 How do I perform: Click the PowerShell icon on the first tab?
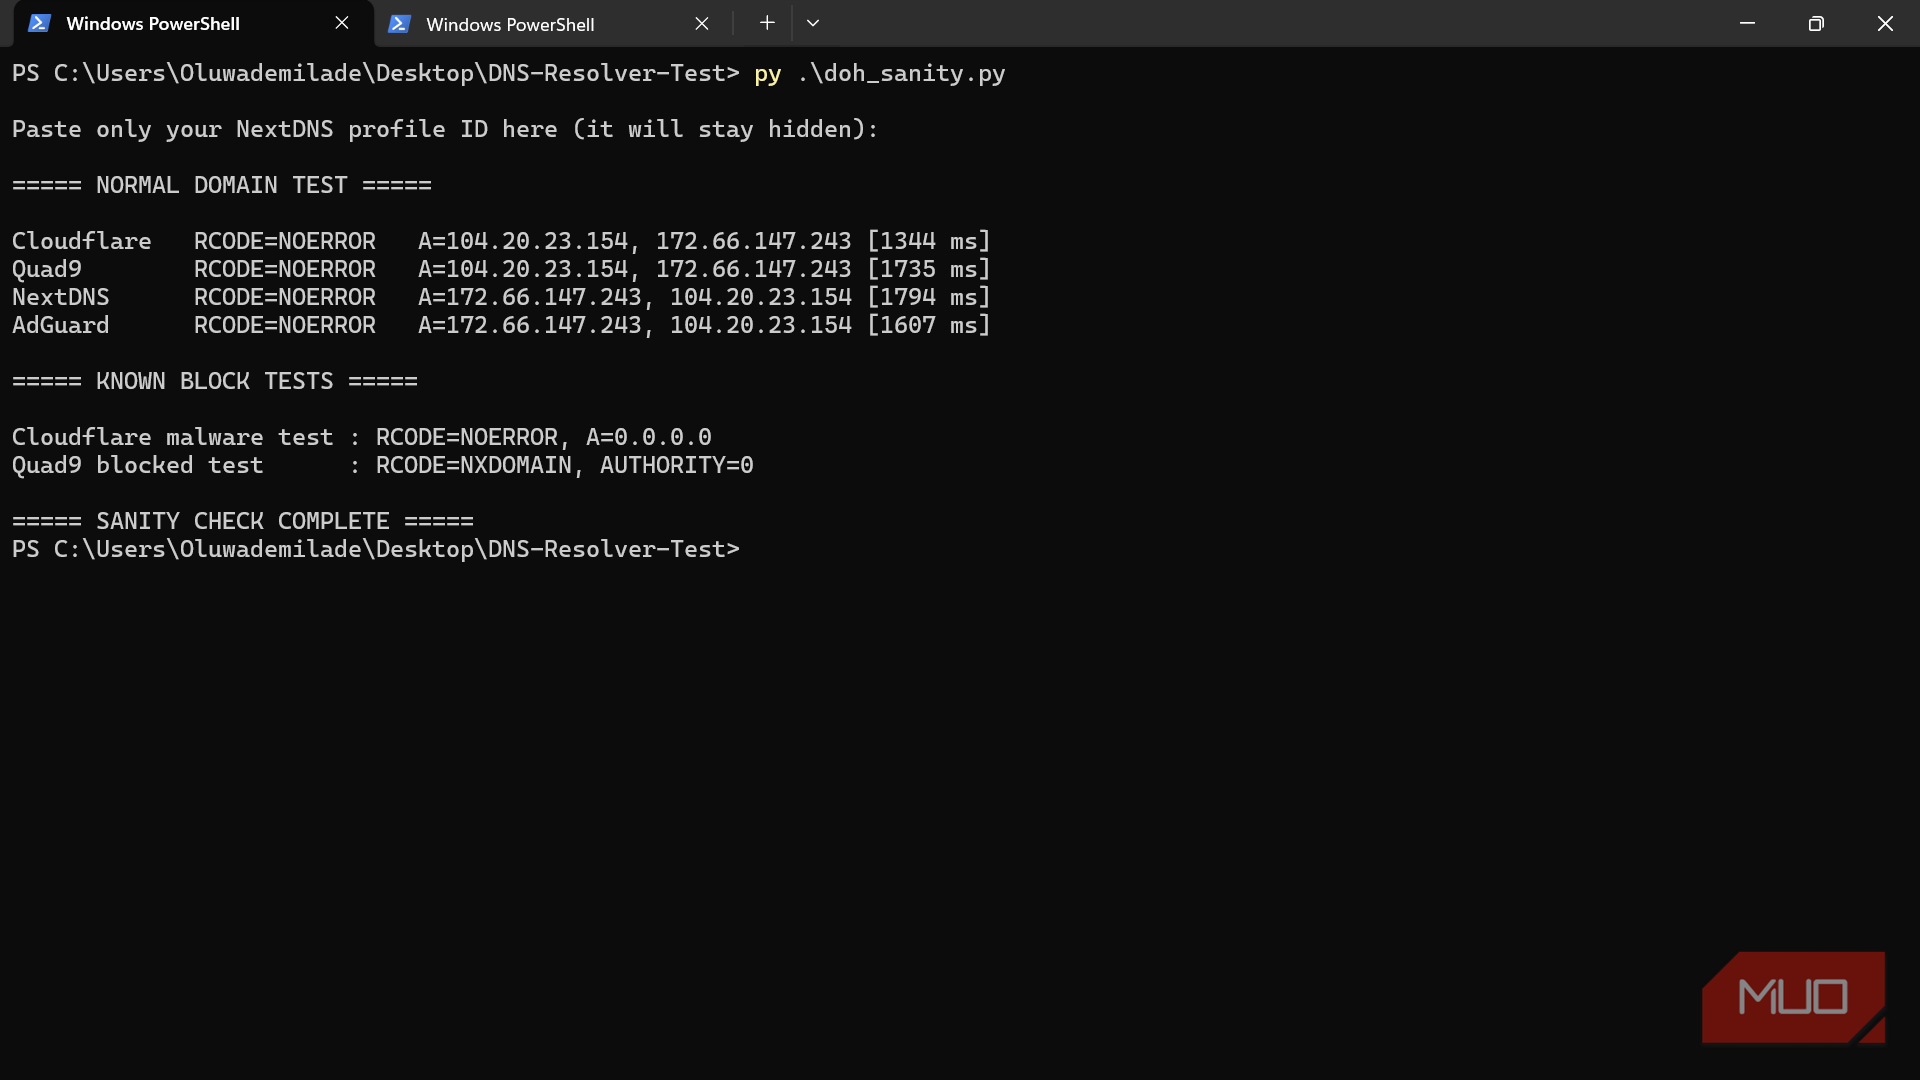point(39,23)
